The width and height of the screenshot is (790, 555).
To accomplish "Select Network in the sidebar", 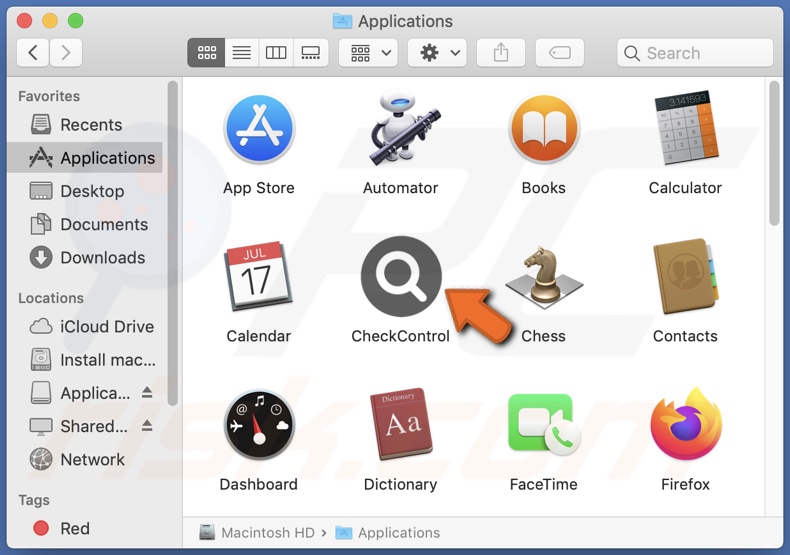I will [86, 459].
